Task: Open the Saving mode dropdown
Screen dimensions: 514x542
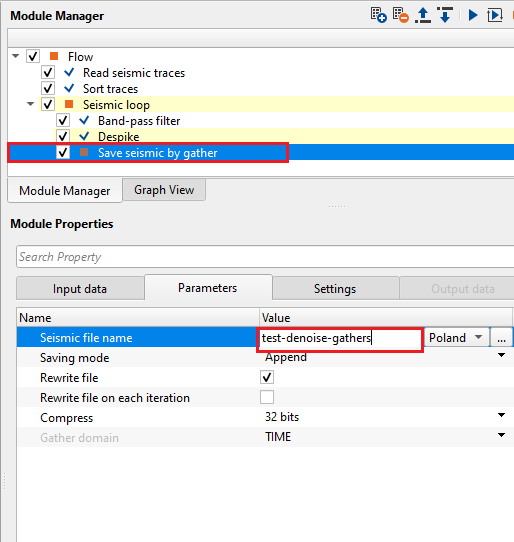Action: pos(385,356)
